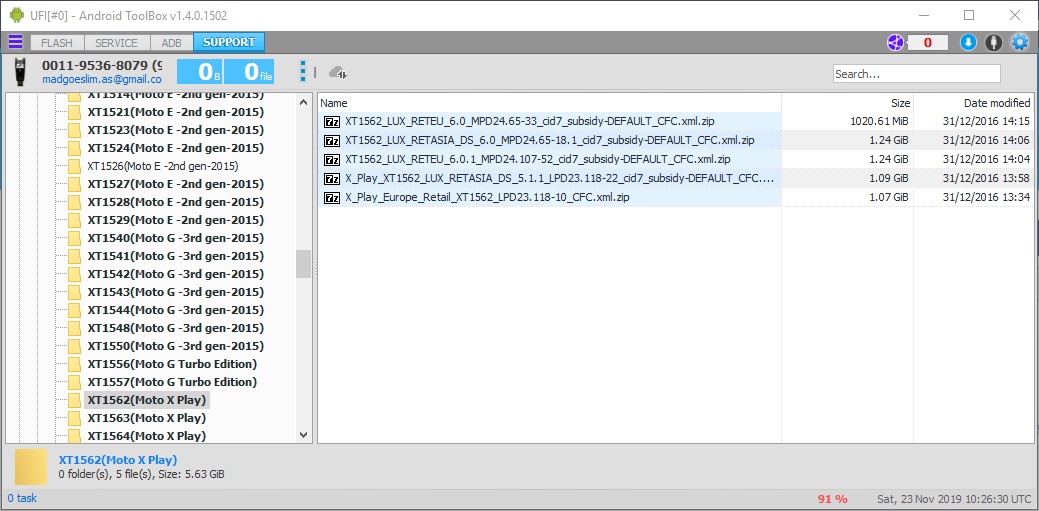Select XT1526(Moto E -2nd gen-2015) tree item
The image size is (1039, 511).
click(163, 166)
